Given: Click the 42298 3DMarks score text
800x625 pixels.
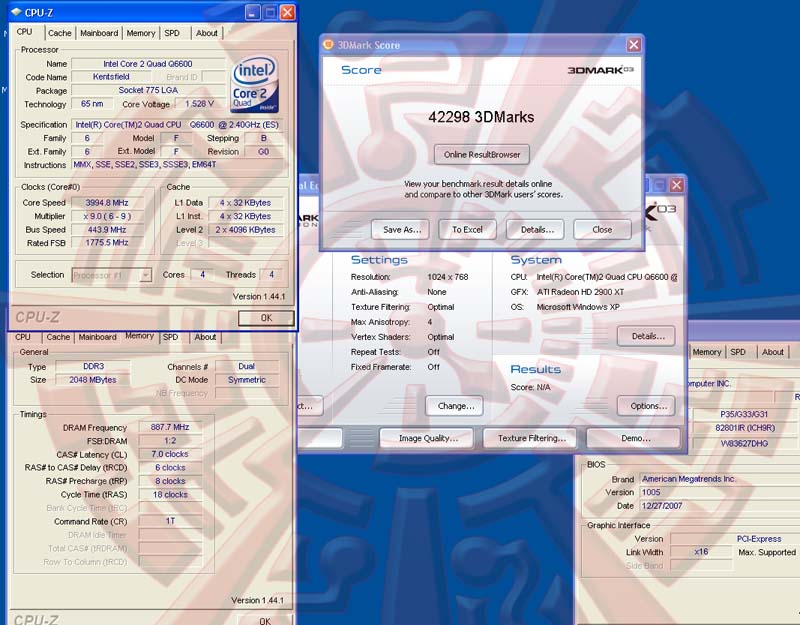Looking at the screenshot, I should [x=481, y=117].
